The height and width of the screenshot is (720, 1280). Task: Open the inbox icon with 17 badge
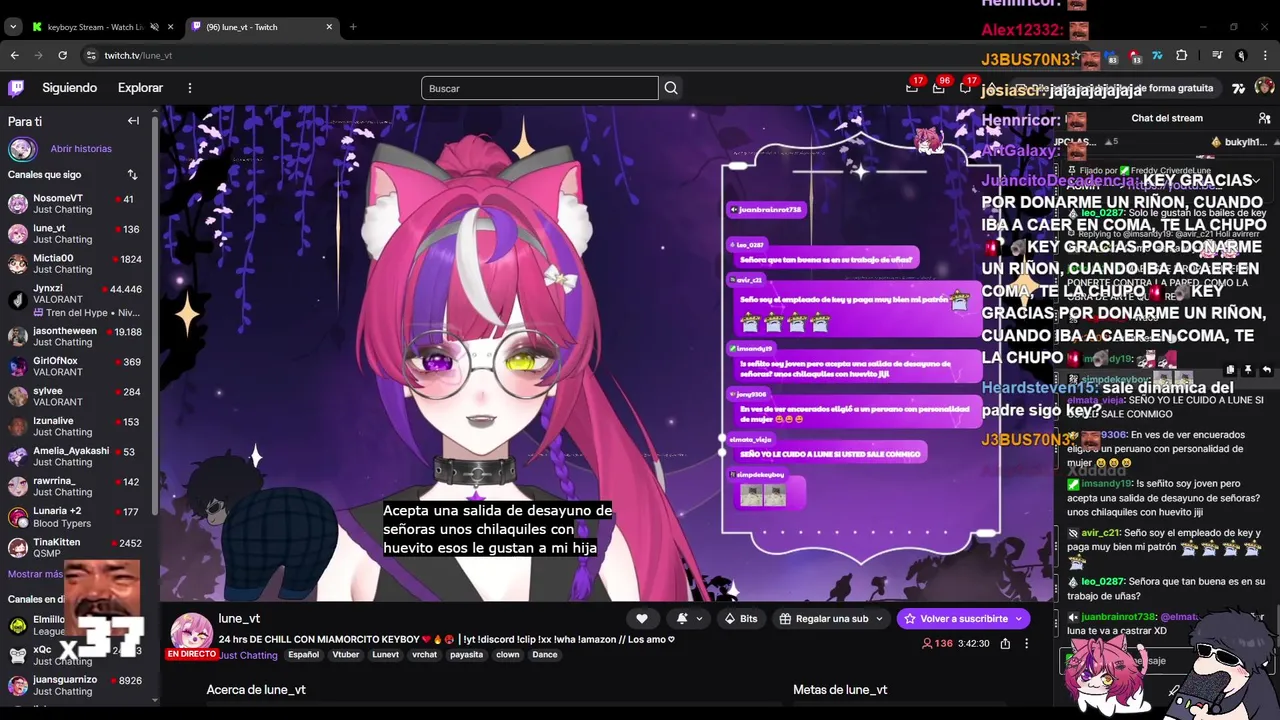coord(912,88)
